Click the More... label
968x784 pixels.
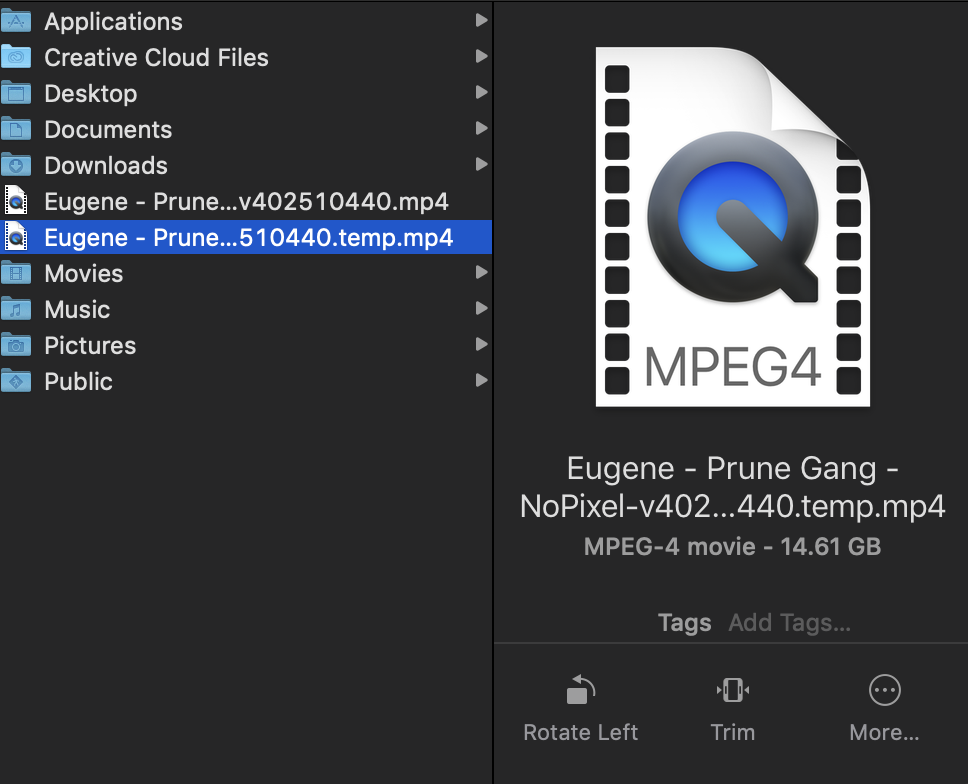pos(885,732)
